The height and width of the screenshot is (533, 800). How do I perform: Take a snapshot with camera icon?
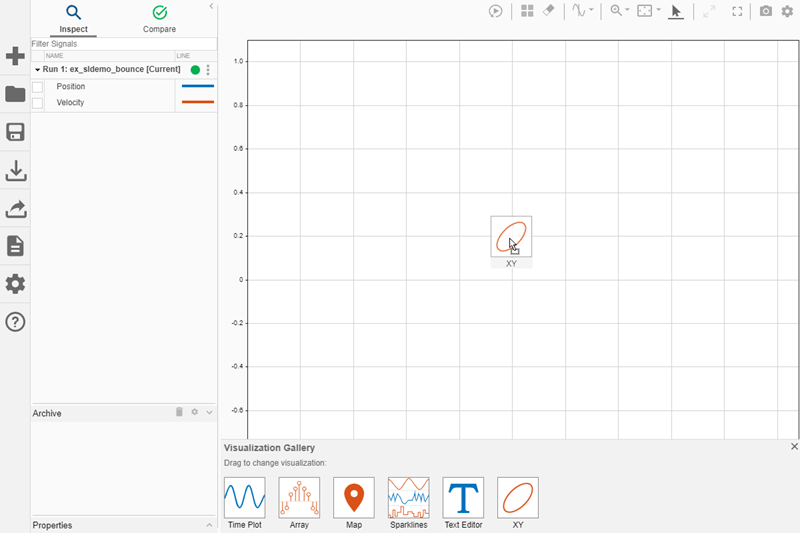pos(766,11)
